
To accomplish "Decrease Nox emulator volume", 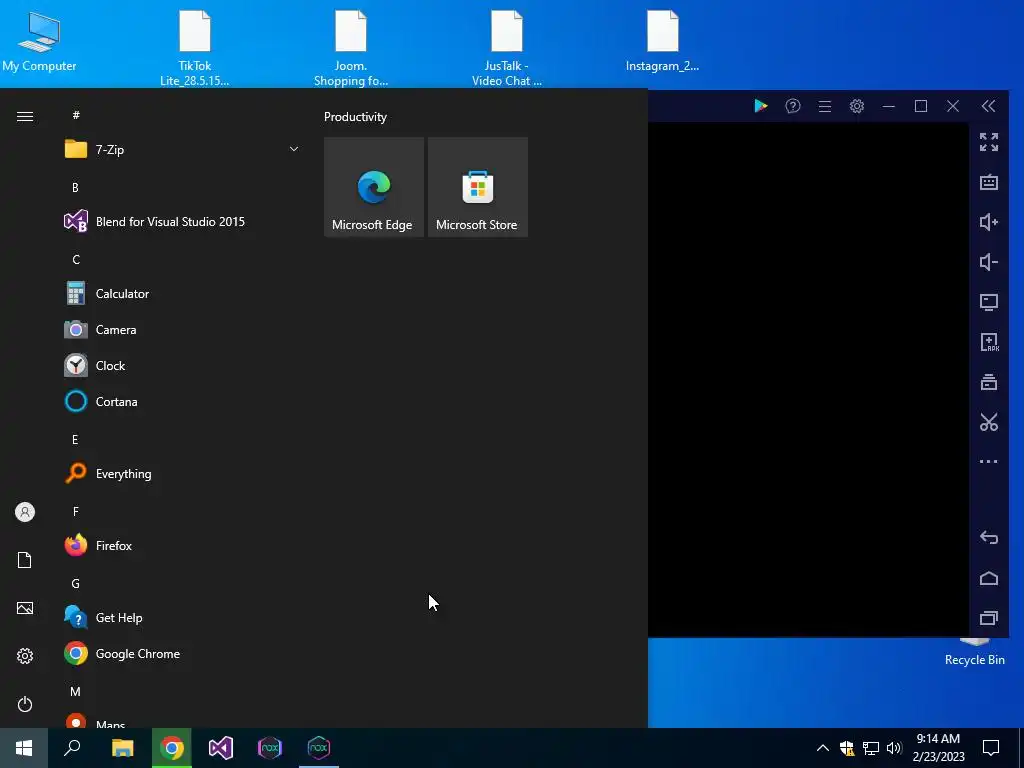I will point(989,262).
